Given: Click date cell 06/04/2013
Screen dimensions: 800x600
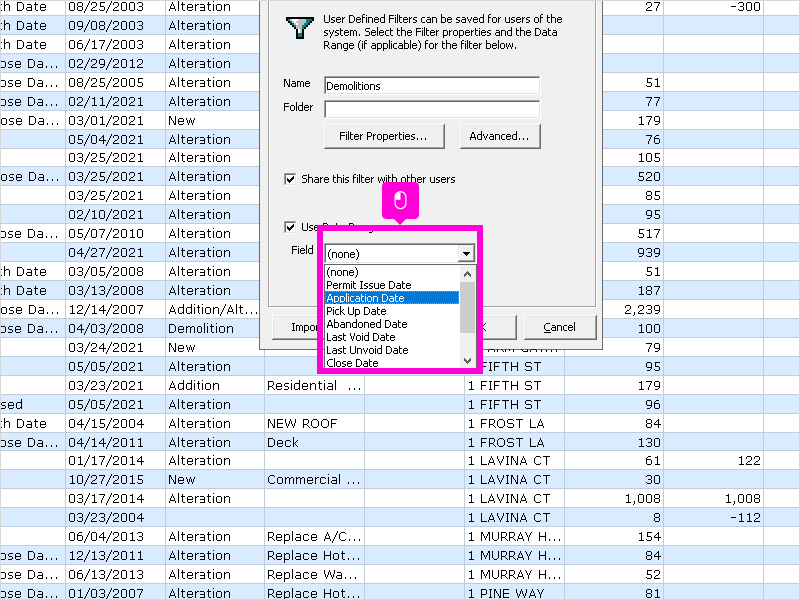Looking at the screenshot, I should click(x=115, y=537).
